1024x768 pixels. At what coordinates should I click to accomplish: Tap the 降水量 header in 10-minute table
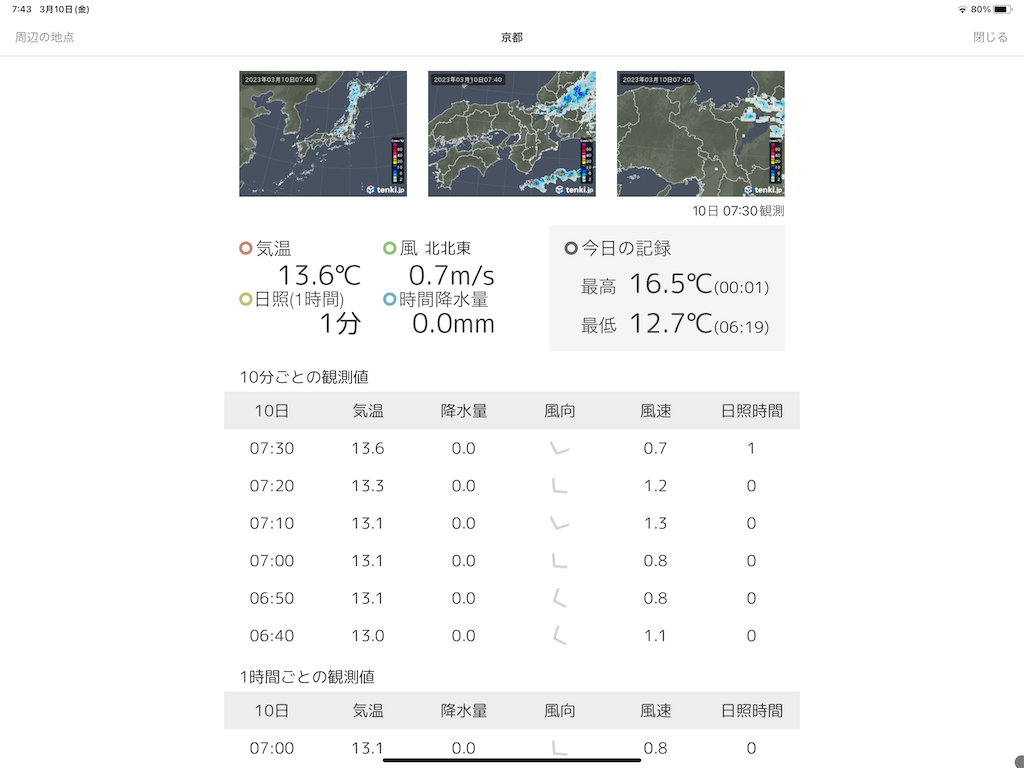coord(464,411)
